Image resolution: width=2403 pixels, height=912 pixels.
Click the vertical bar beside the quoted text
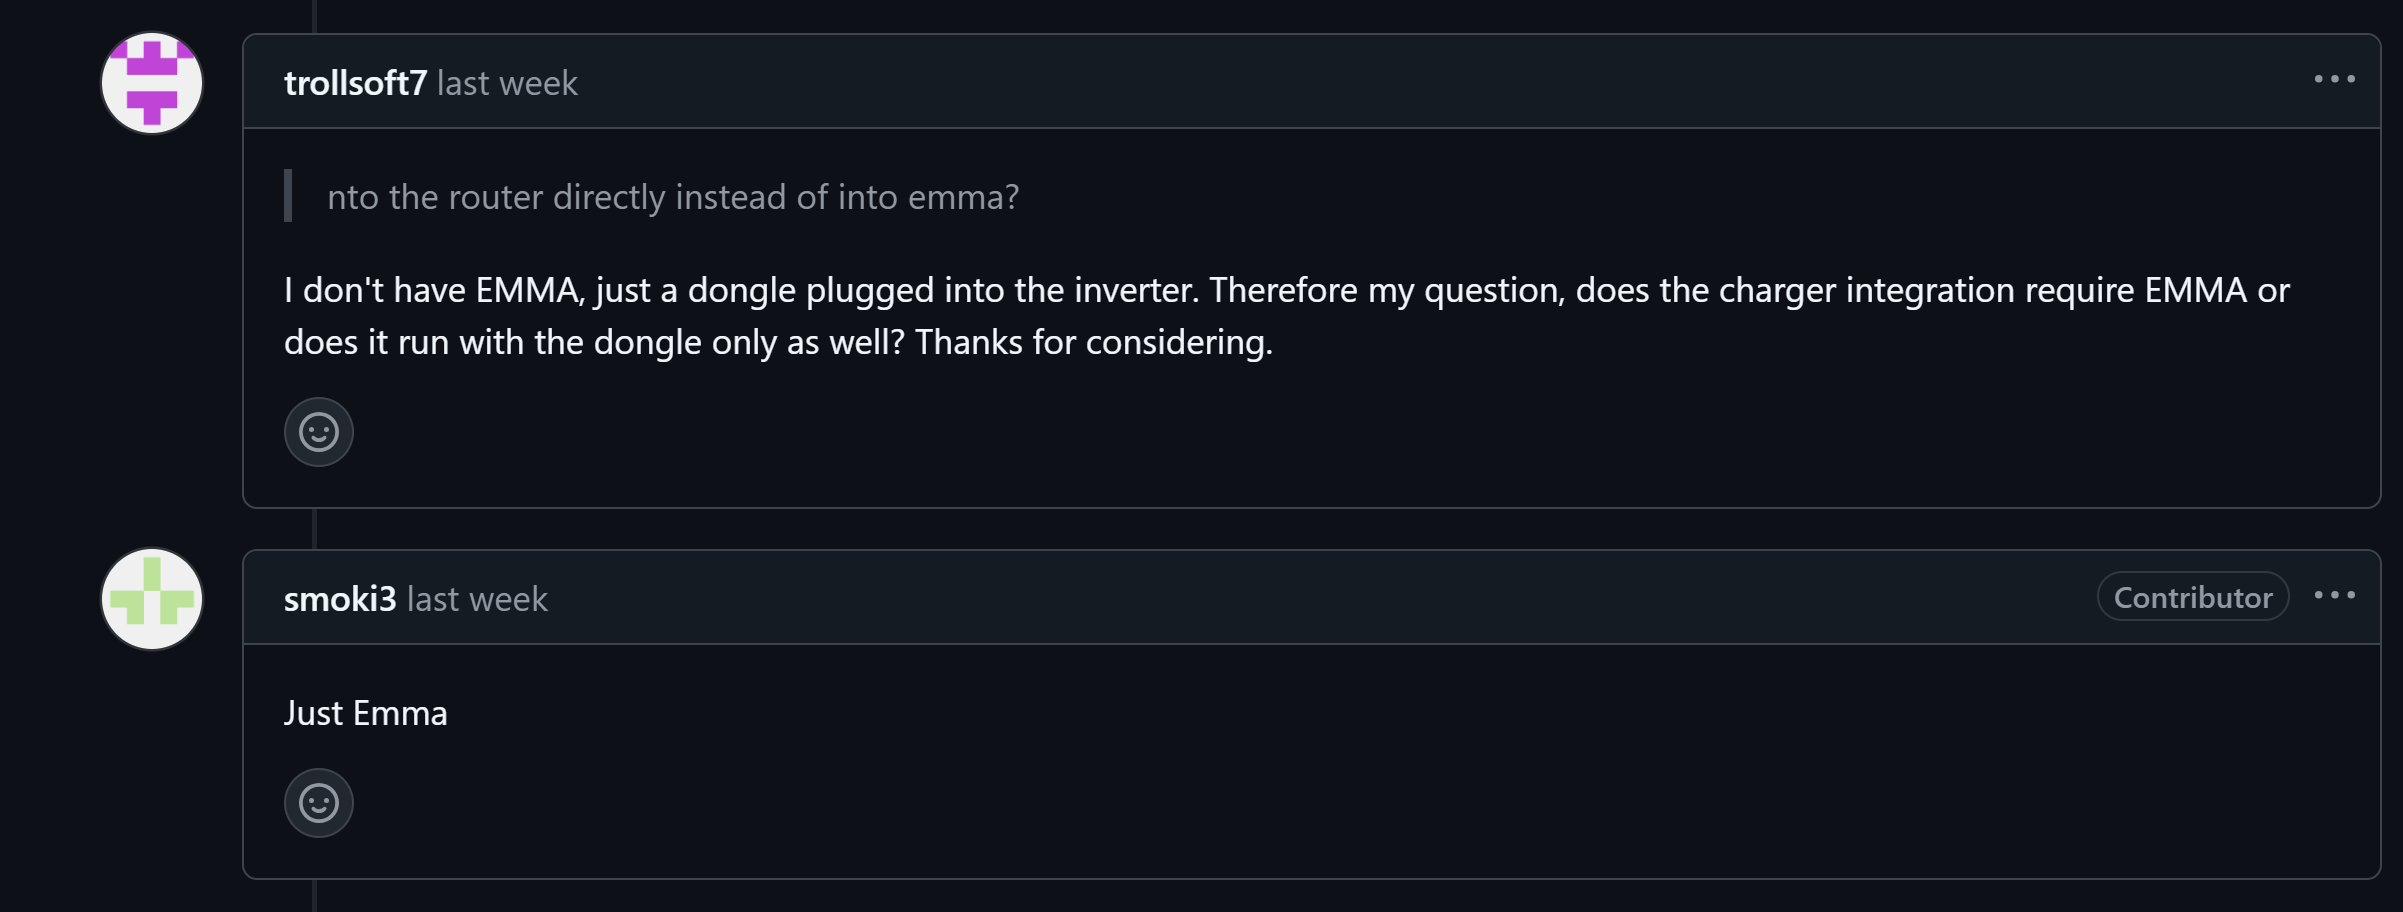click(x=288, y=196)
